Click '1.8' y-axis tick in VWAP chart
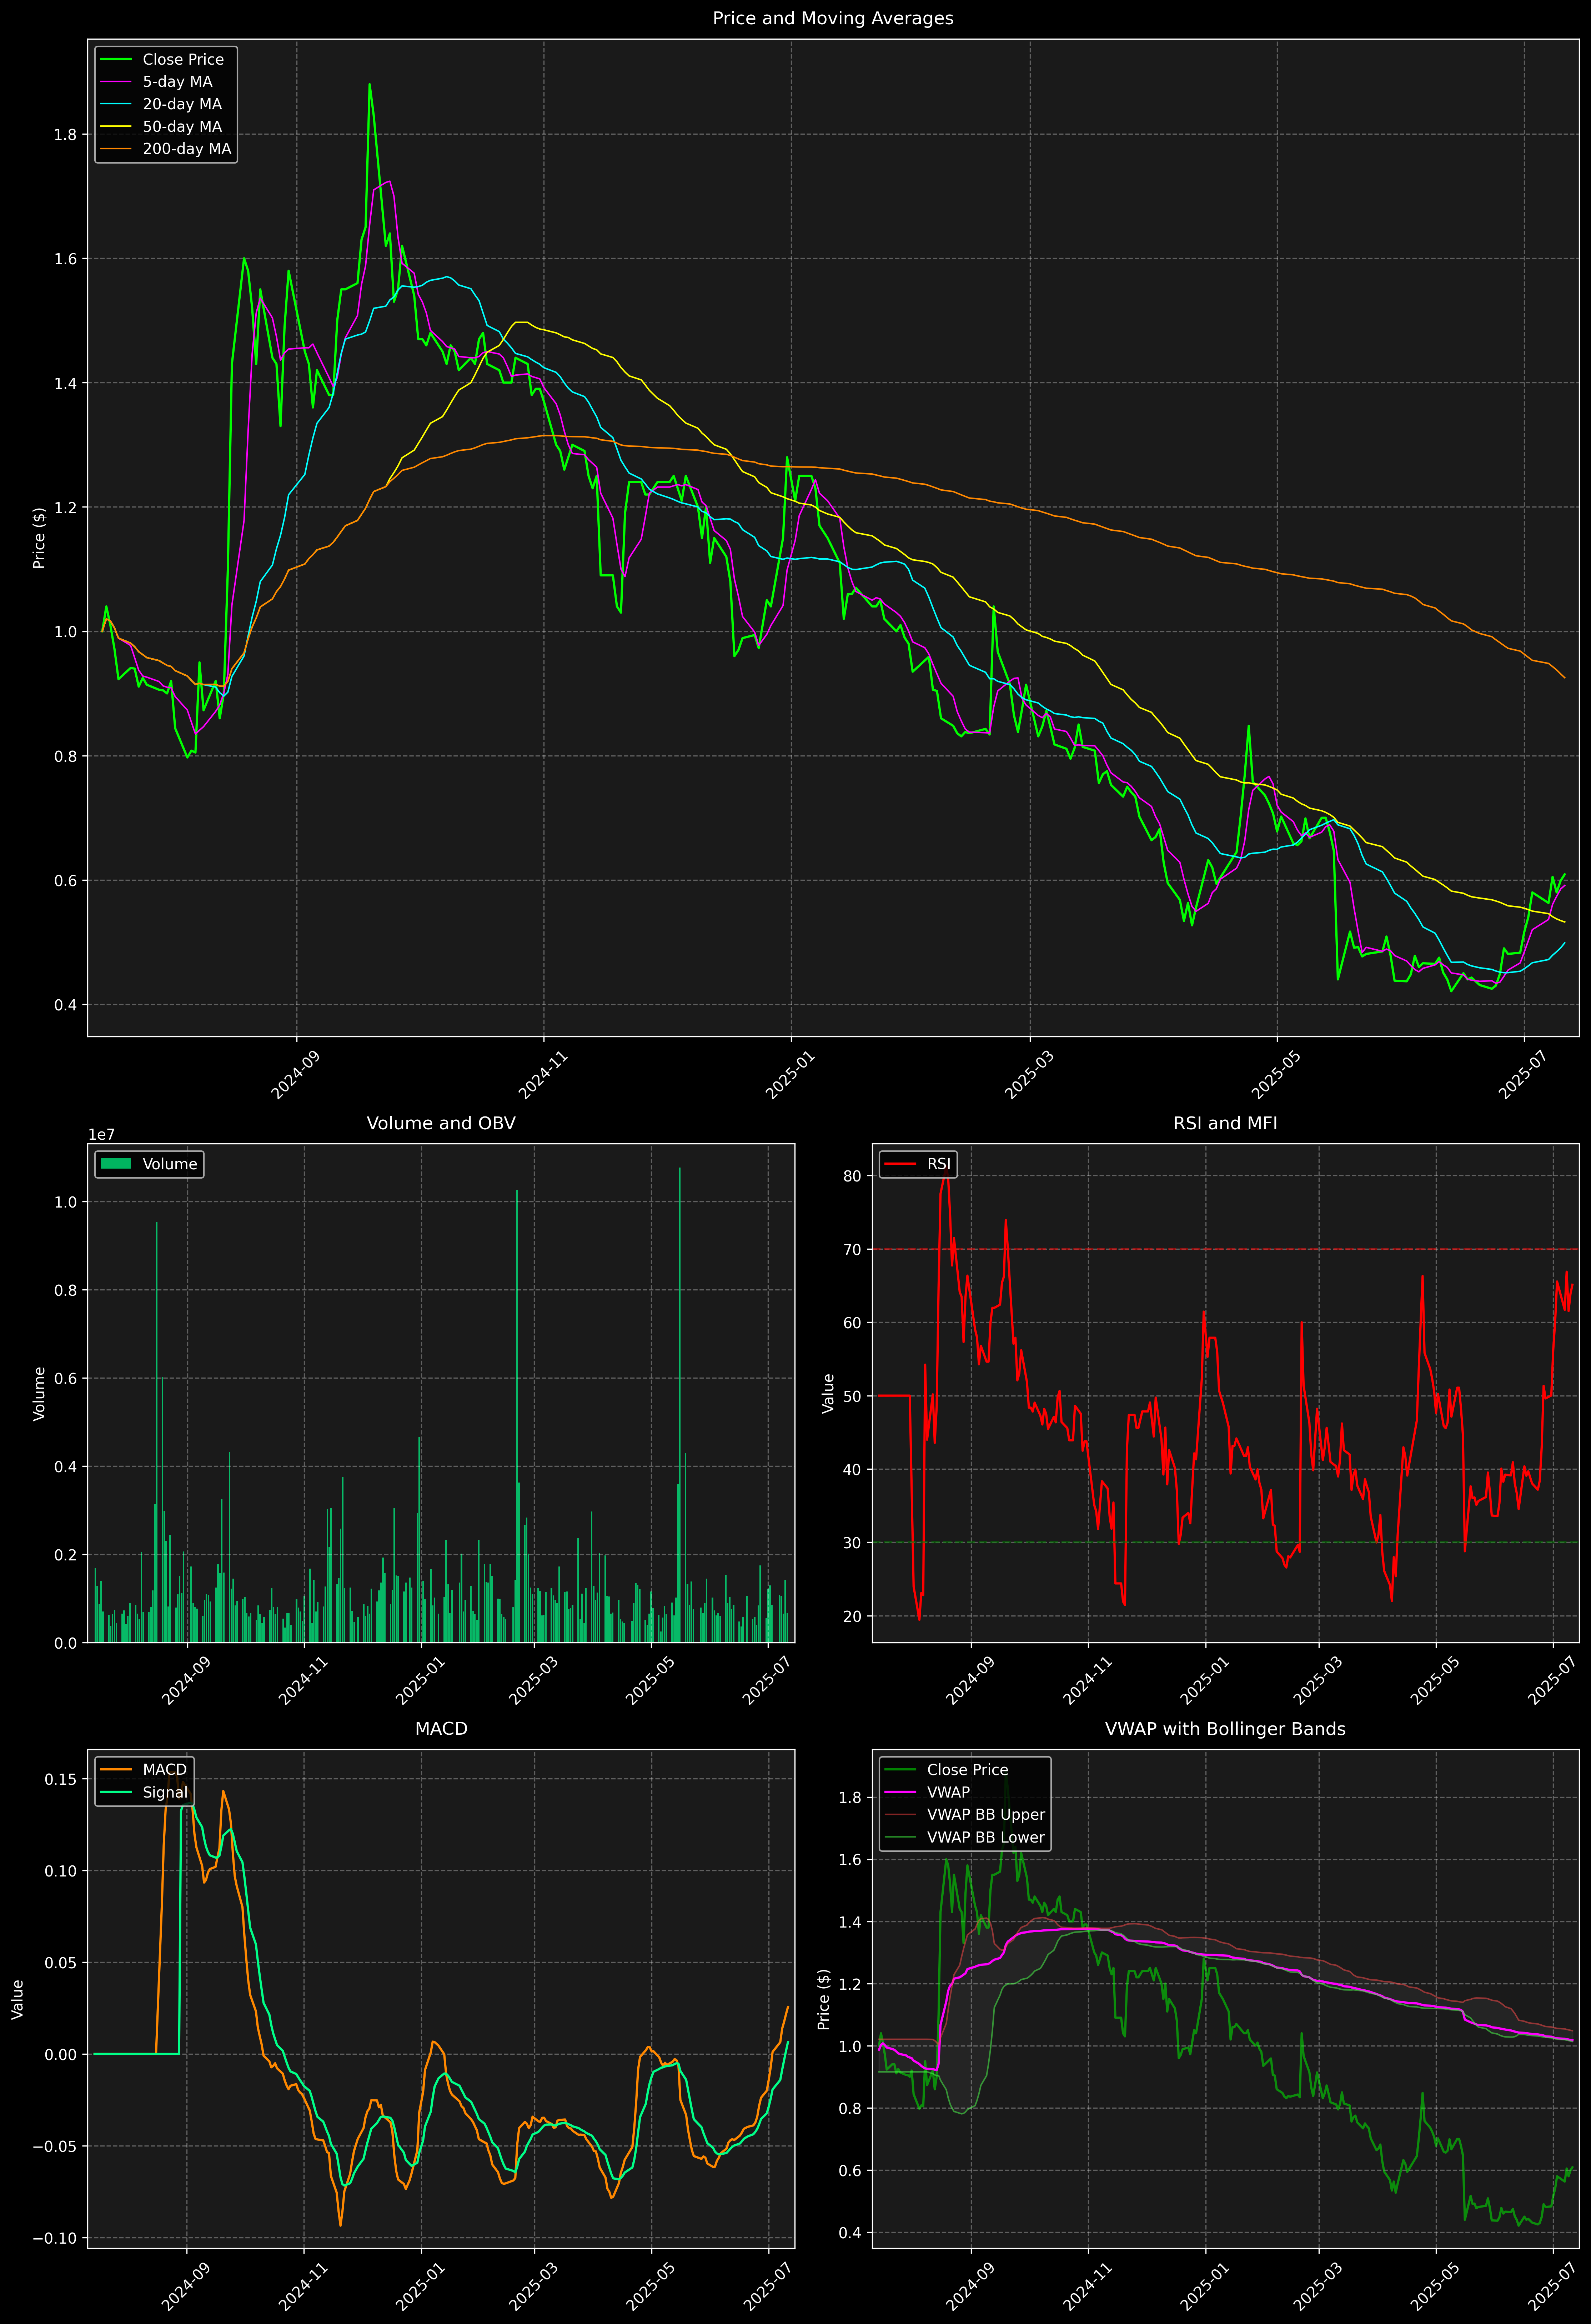This screenshot has height=2324, width=1591. [x=851, y=1798]
